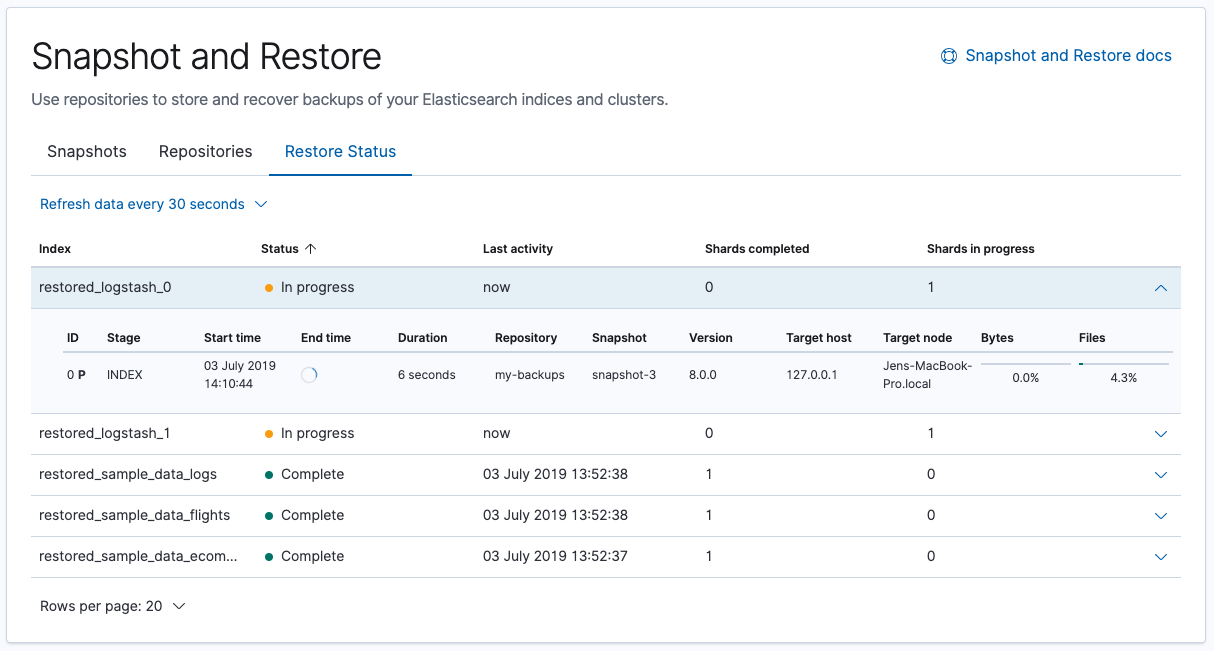Open the Refresh data every 30 seconds dropdown
The image size is (1214, 651).
pos(154,204)
